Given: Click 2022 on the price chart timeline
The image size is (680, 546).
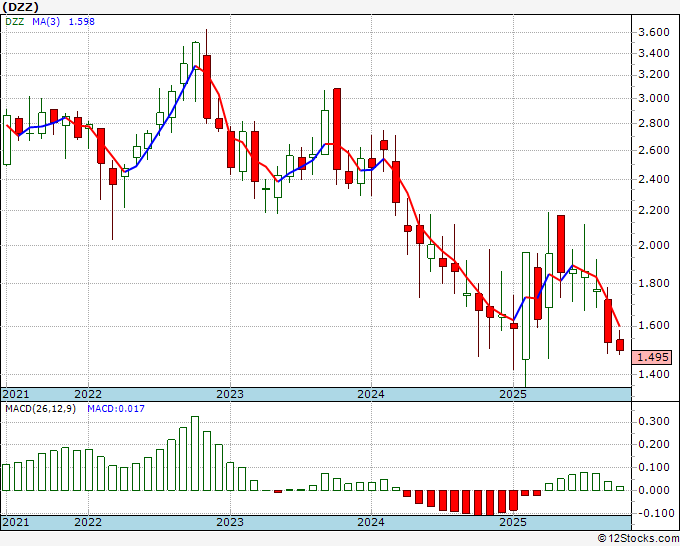Looking at the screenshot, I should pyautogui.click(x=88, y=394).
